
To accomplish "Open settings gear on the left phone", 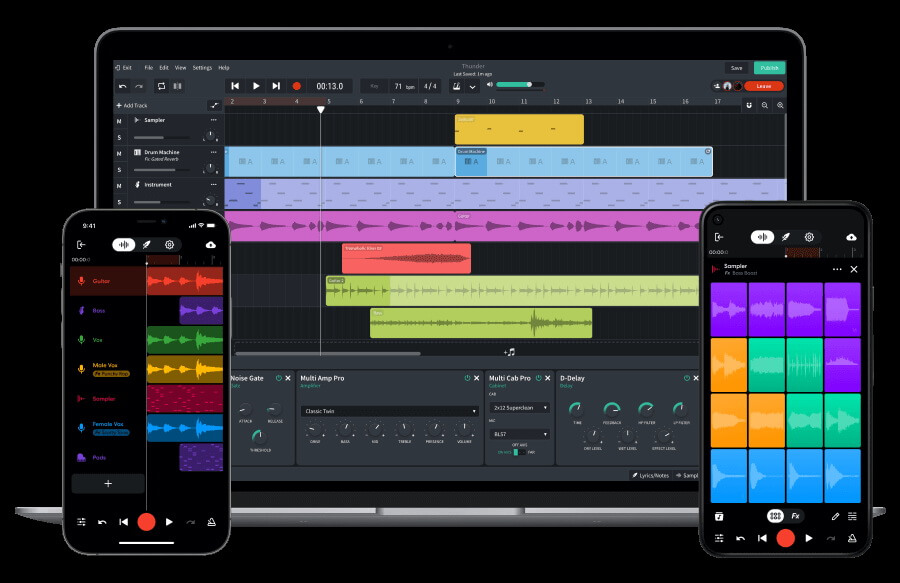I will coord(169,244).
